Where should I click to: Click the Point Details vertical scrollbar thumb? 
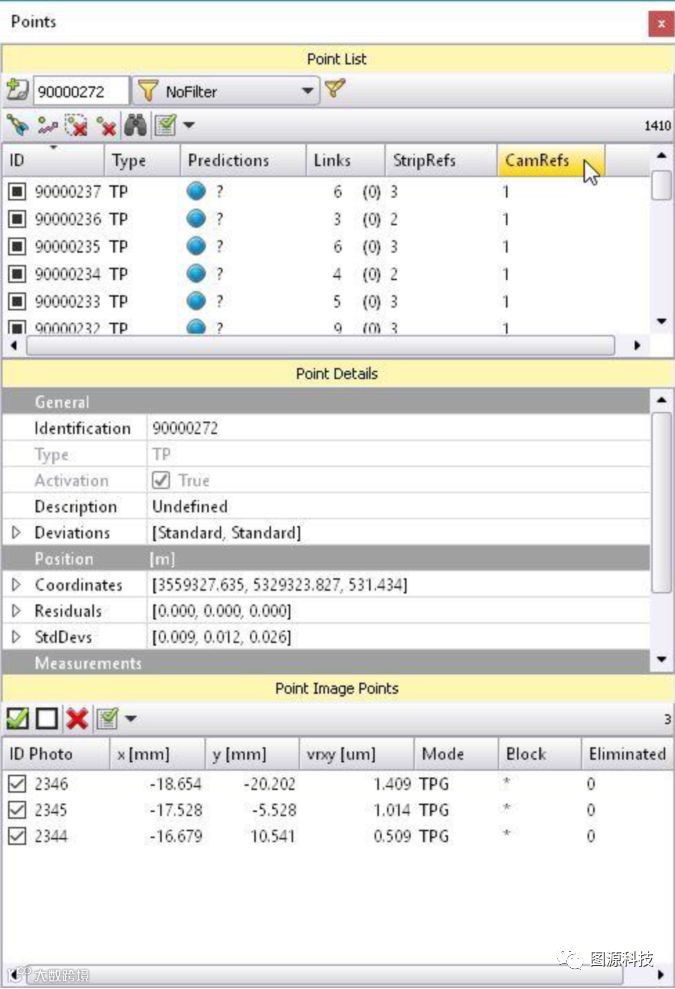click(661, 502)
